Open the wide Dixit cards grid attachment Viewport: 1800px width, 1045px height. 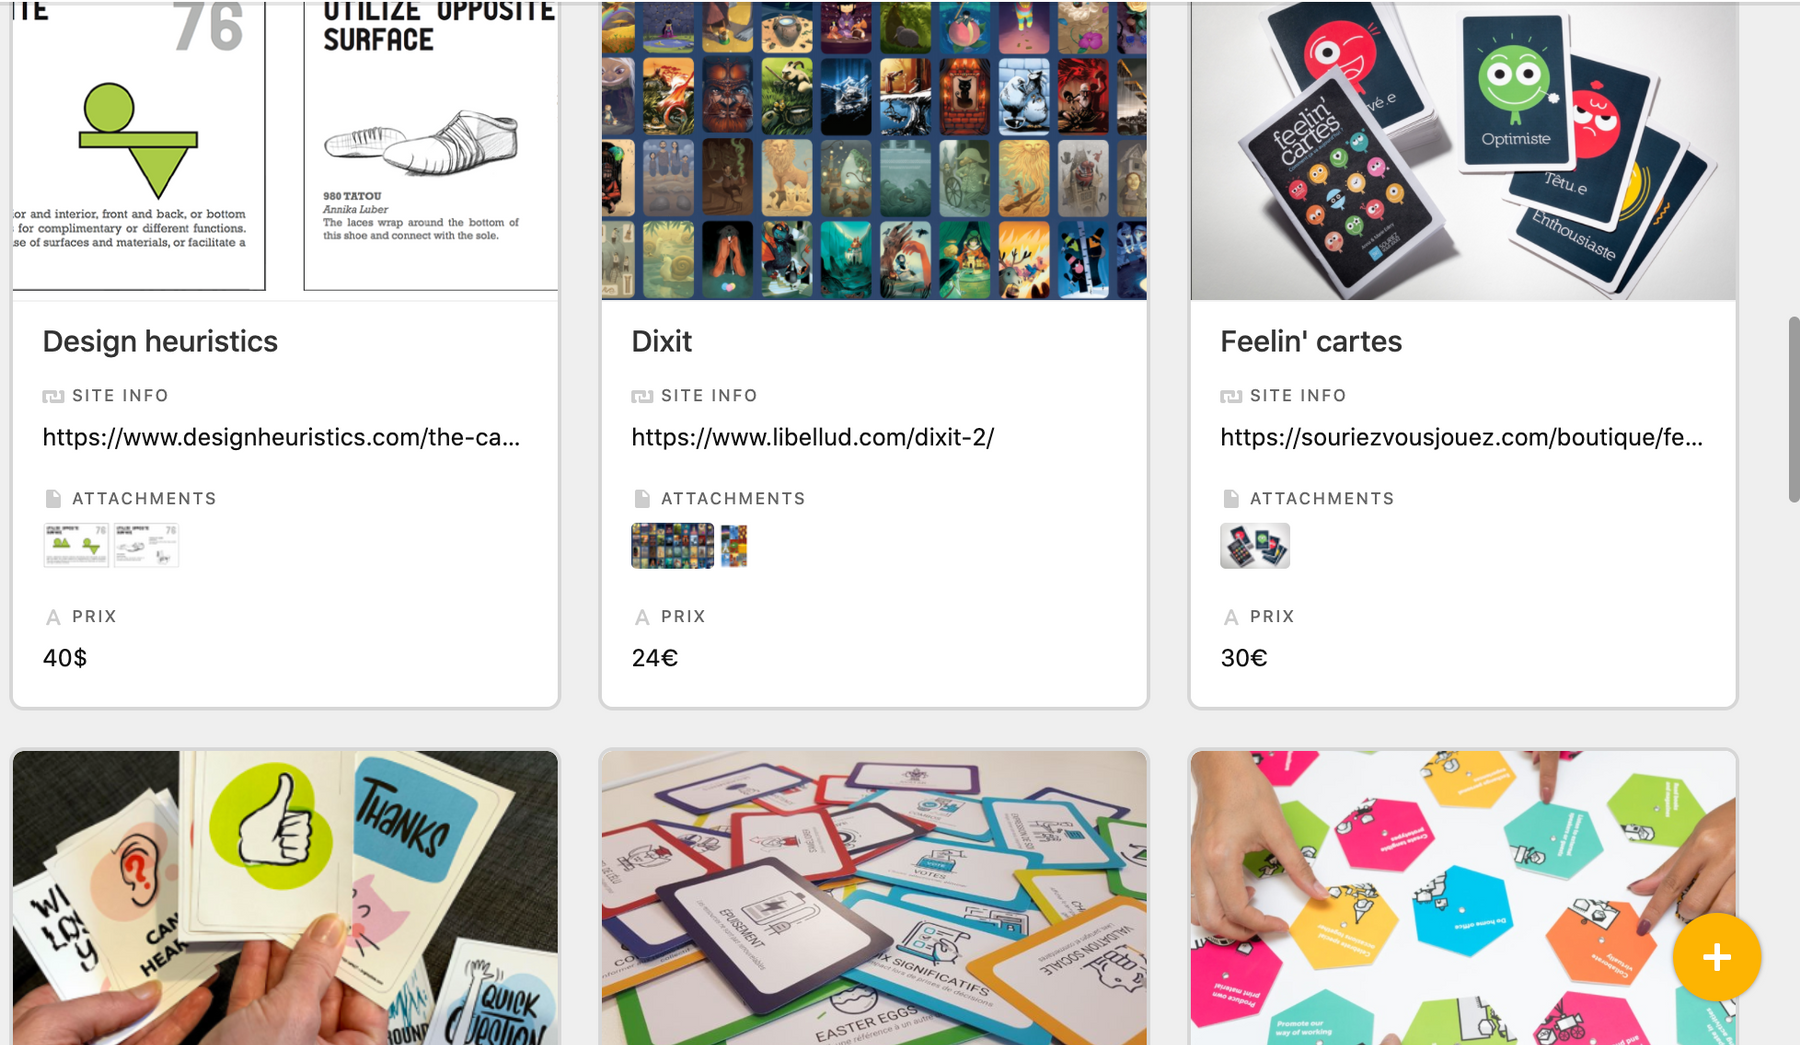pos(673,545)
